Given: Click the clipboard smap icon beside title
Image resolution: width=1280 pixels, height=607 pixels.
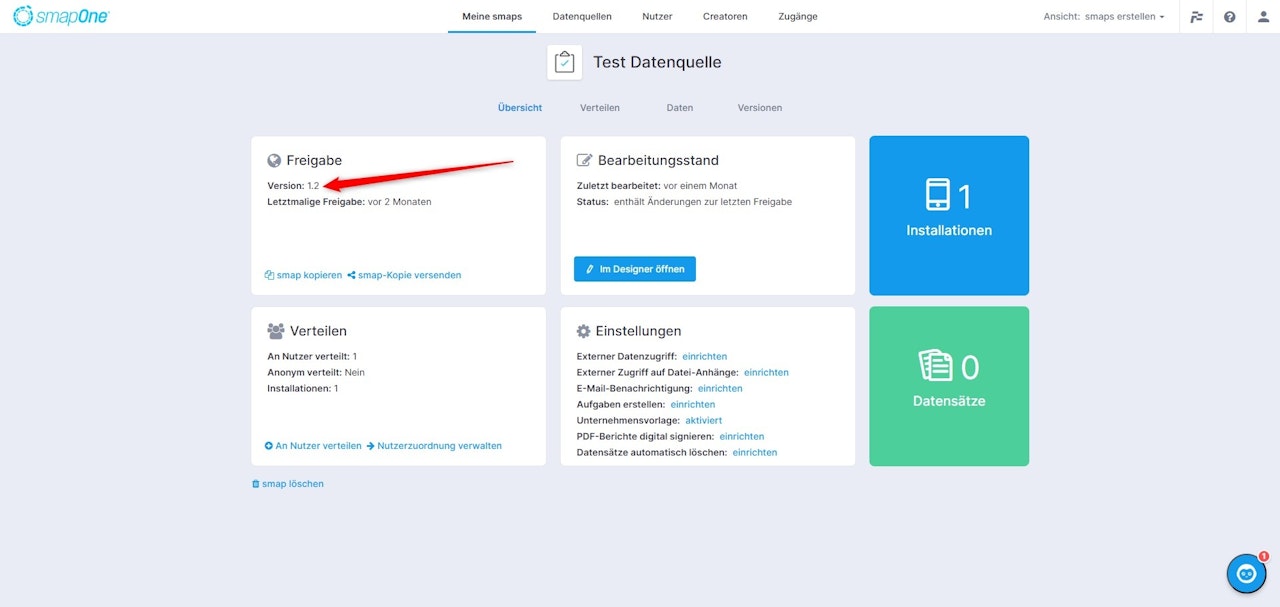Looking at the screenshot, I should pyautogui.click(x=565, y=62).
